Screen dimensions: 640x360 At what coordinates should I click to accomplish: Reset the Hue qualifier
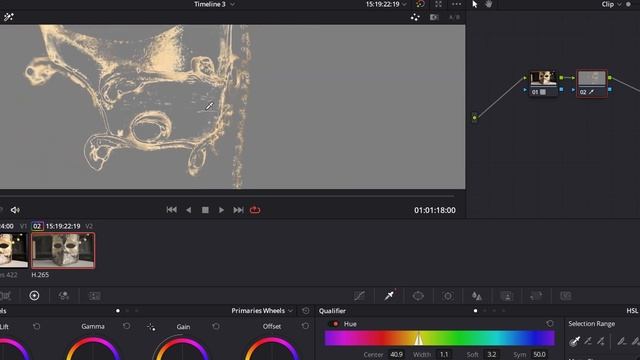(x=550, y=324)
